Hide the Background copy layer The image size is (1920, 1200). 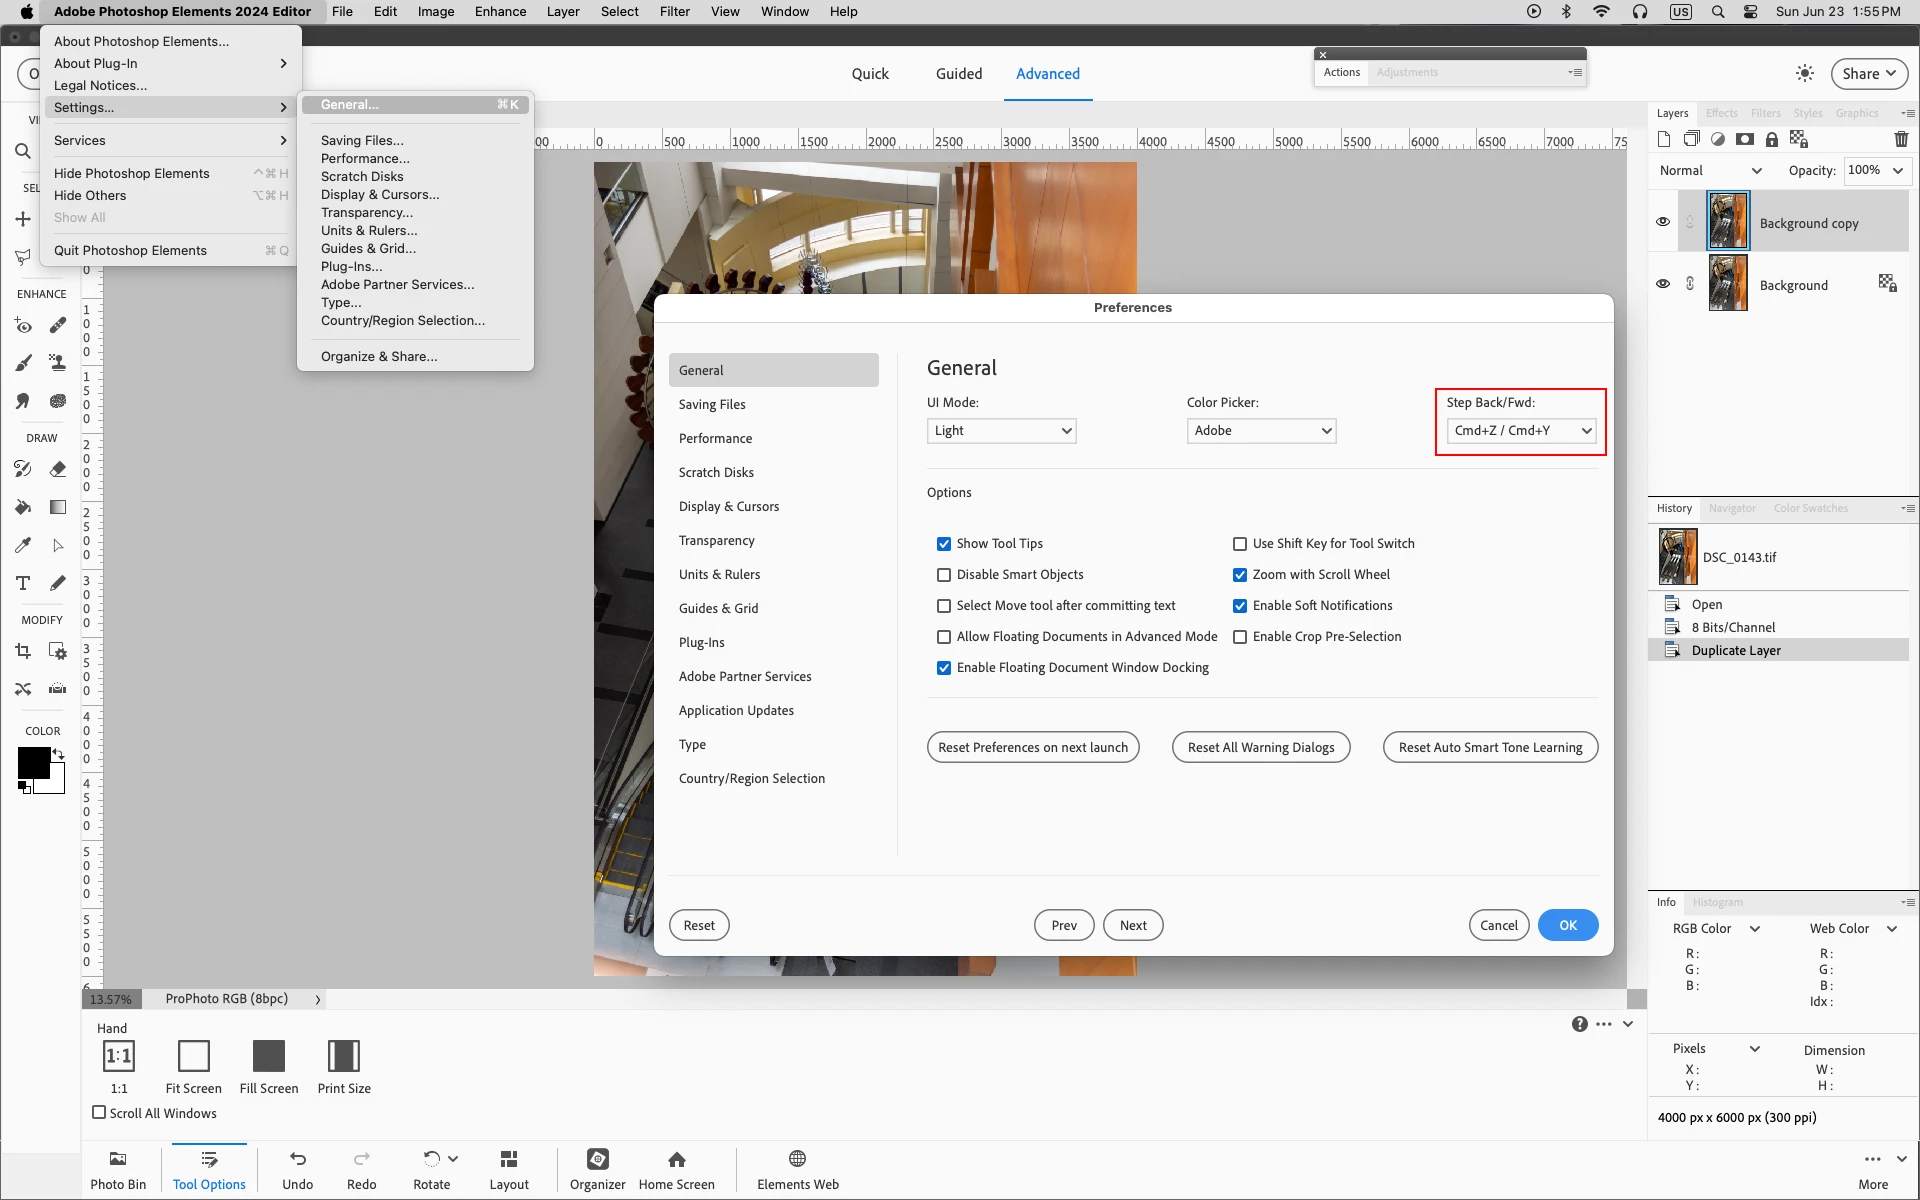1663,222
